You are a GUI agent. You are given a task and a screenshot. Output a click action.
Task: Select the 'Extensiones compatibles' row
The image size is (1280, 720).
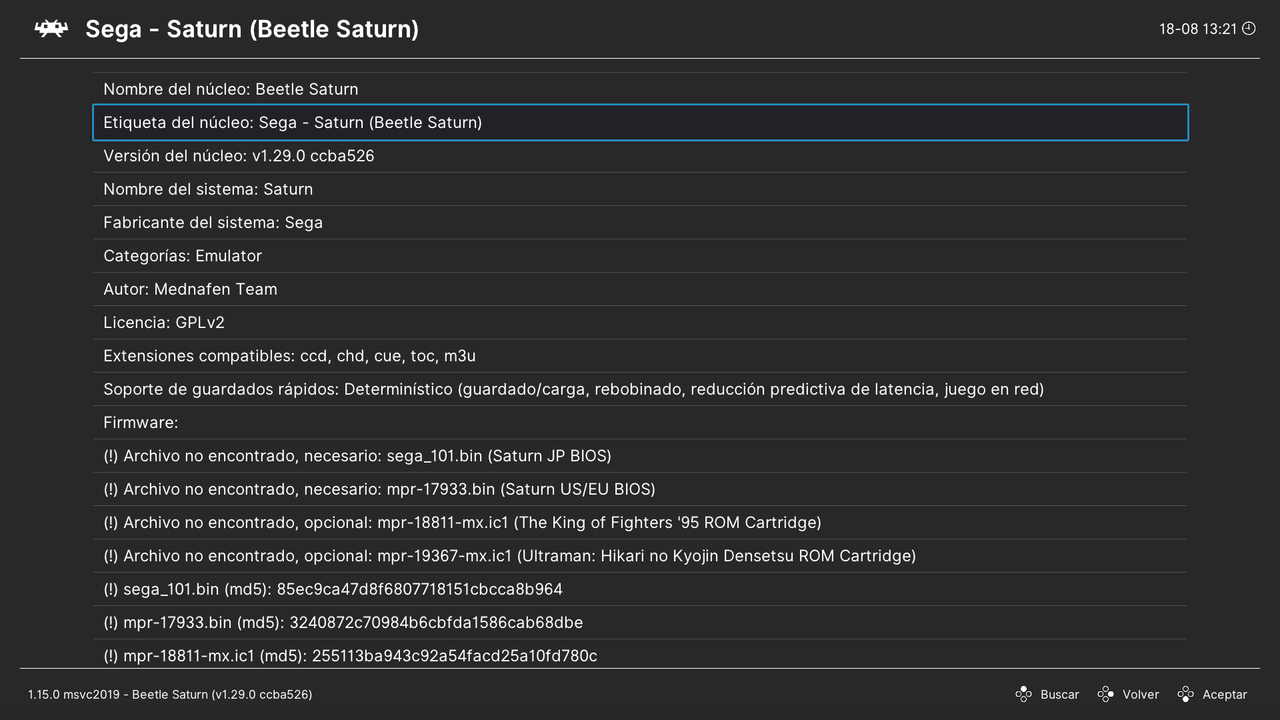coord(640,356)
